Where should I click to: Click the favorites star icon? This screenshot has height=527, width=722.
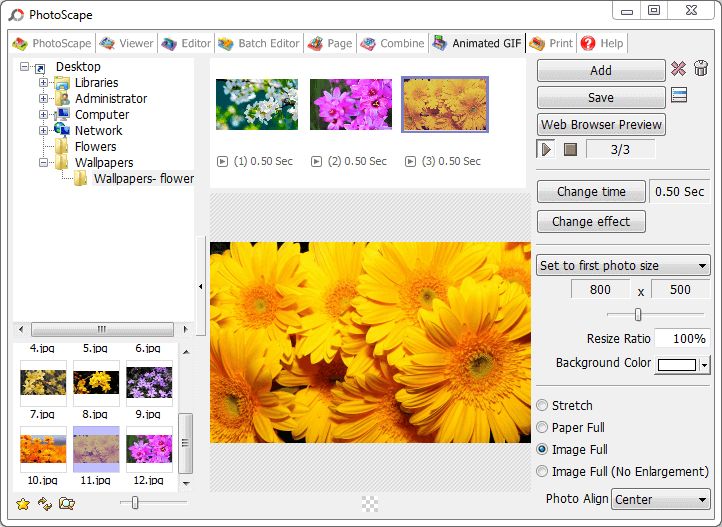[x=23, y=504]
